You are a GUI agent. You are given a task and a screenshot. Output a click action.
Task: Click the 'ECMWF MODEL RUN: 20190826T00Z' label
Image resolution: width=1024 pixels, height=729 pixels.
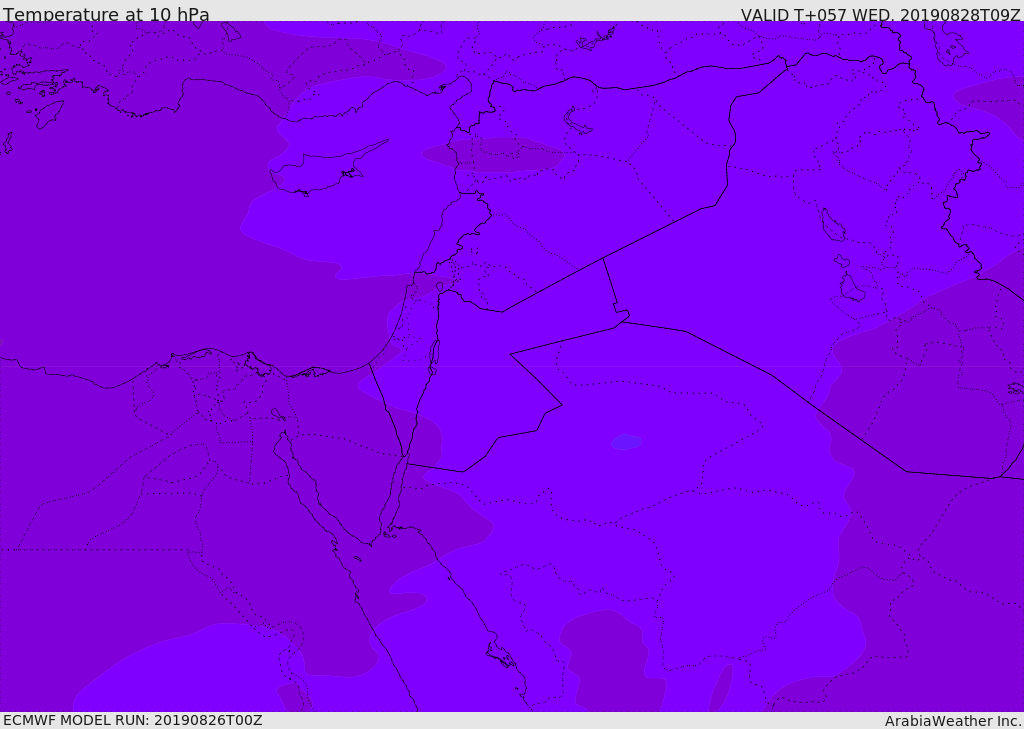point(133,720)
